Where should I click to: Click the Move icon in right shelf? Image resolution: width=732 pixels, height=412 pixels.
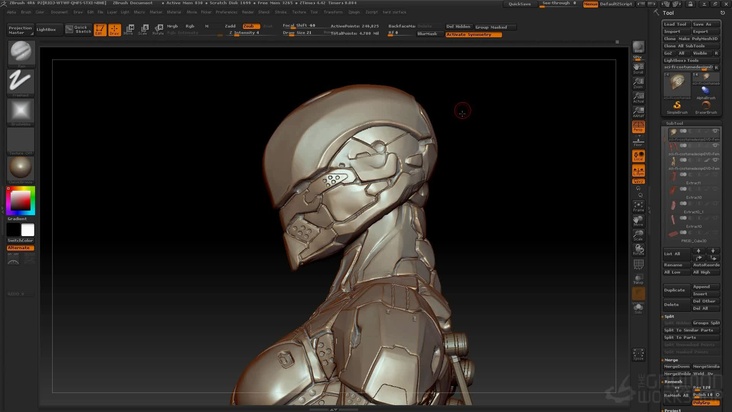click(638, 221)
